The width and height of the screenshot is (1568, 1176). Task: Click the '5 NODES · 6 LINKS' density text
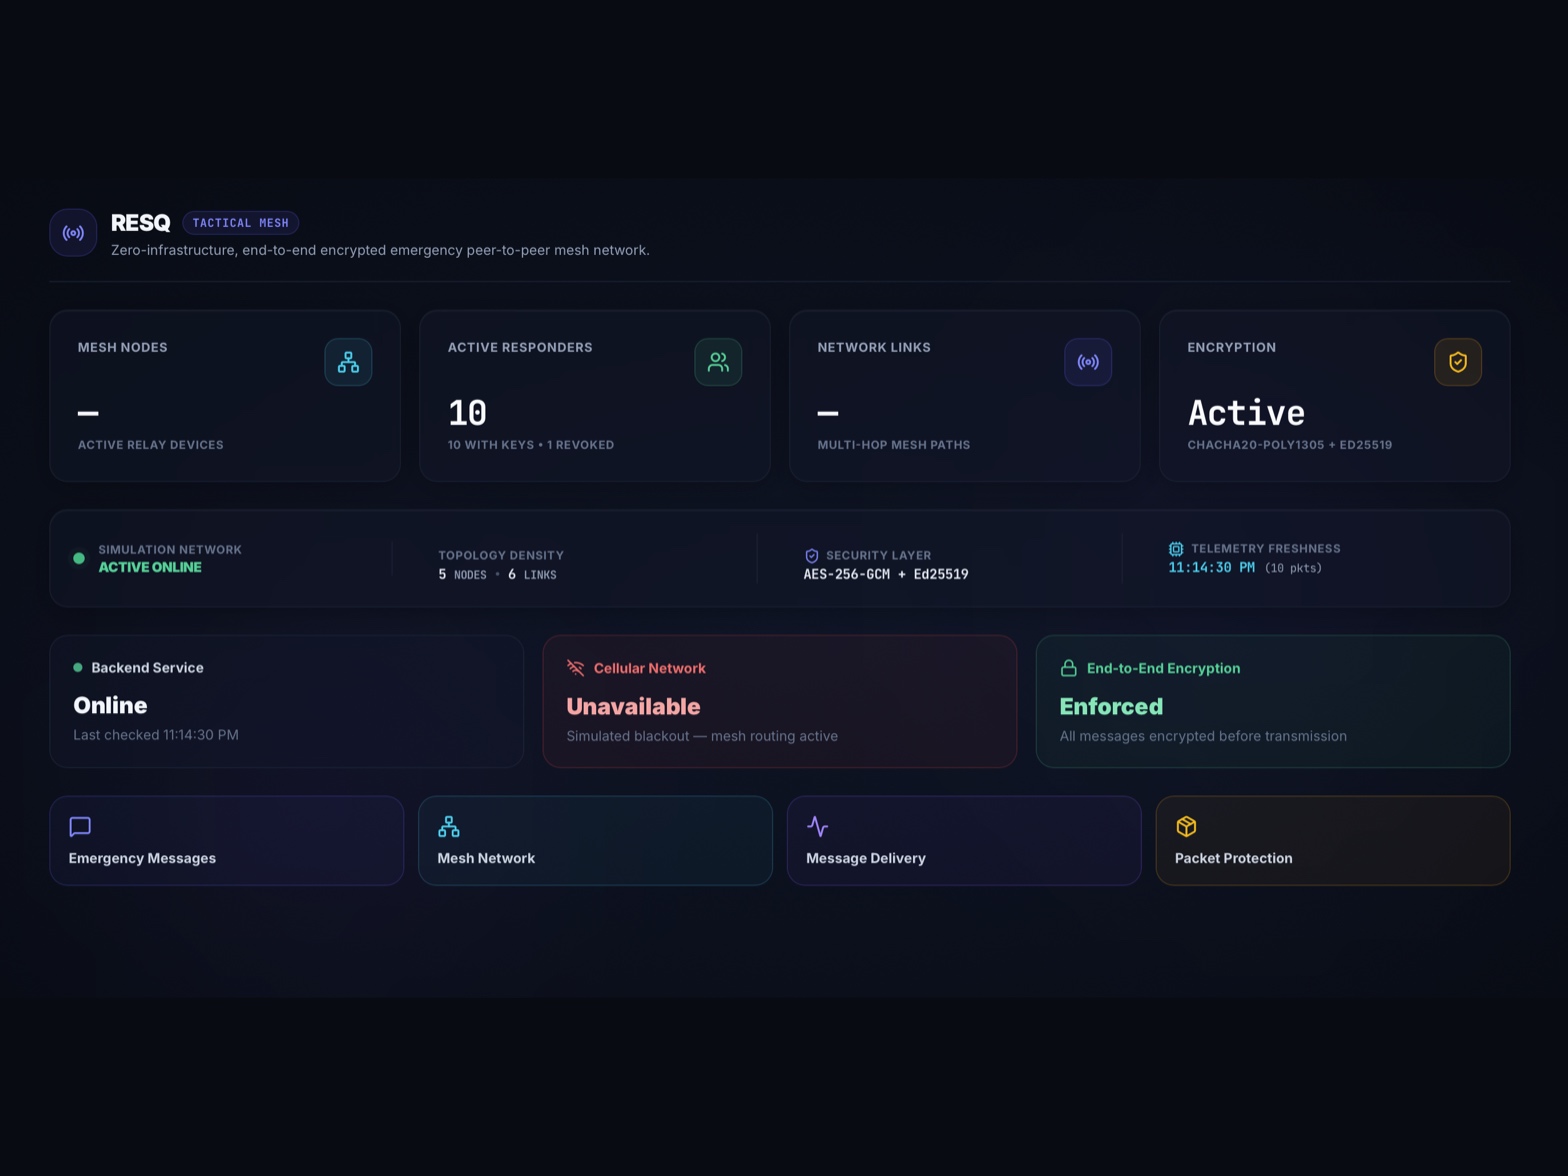point(497,574)
